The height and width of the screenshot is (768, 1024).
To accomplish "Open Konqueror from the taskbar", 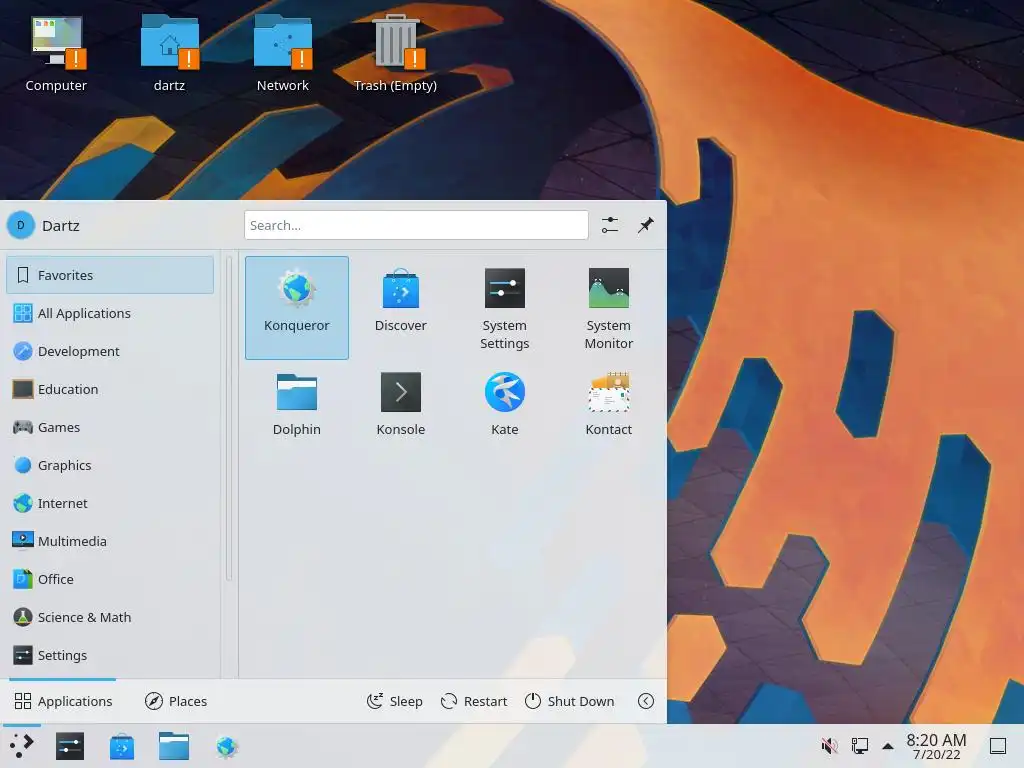I will pyautogui.click(x=227, y=746).
